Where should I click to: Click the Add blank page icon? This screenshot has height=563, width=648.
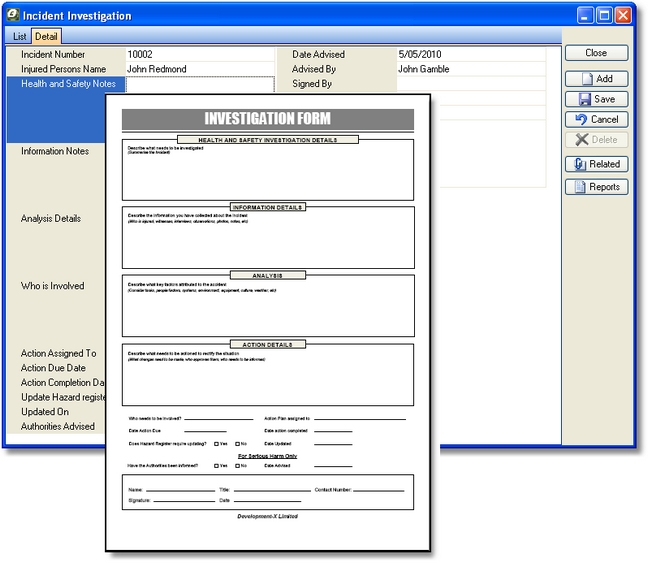(587, 79)
